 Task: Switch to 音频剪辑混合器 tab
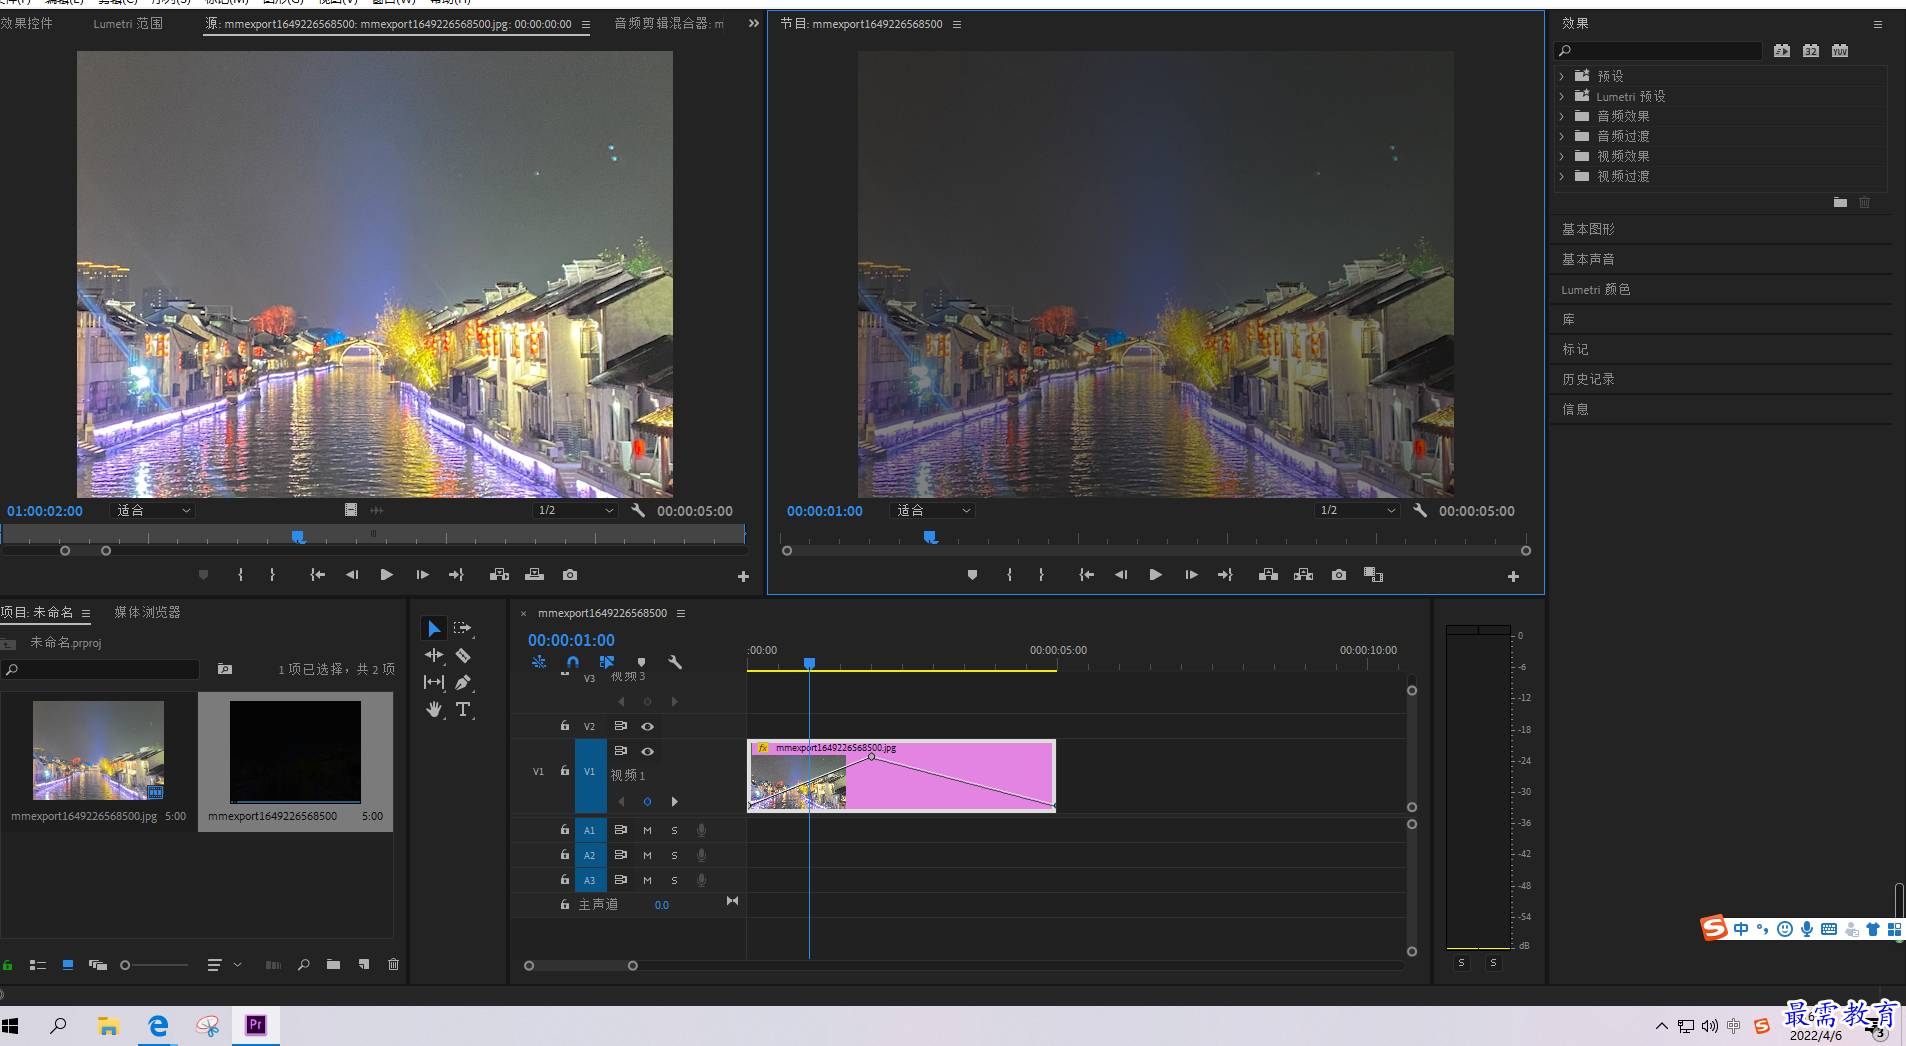click(669, 23)
